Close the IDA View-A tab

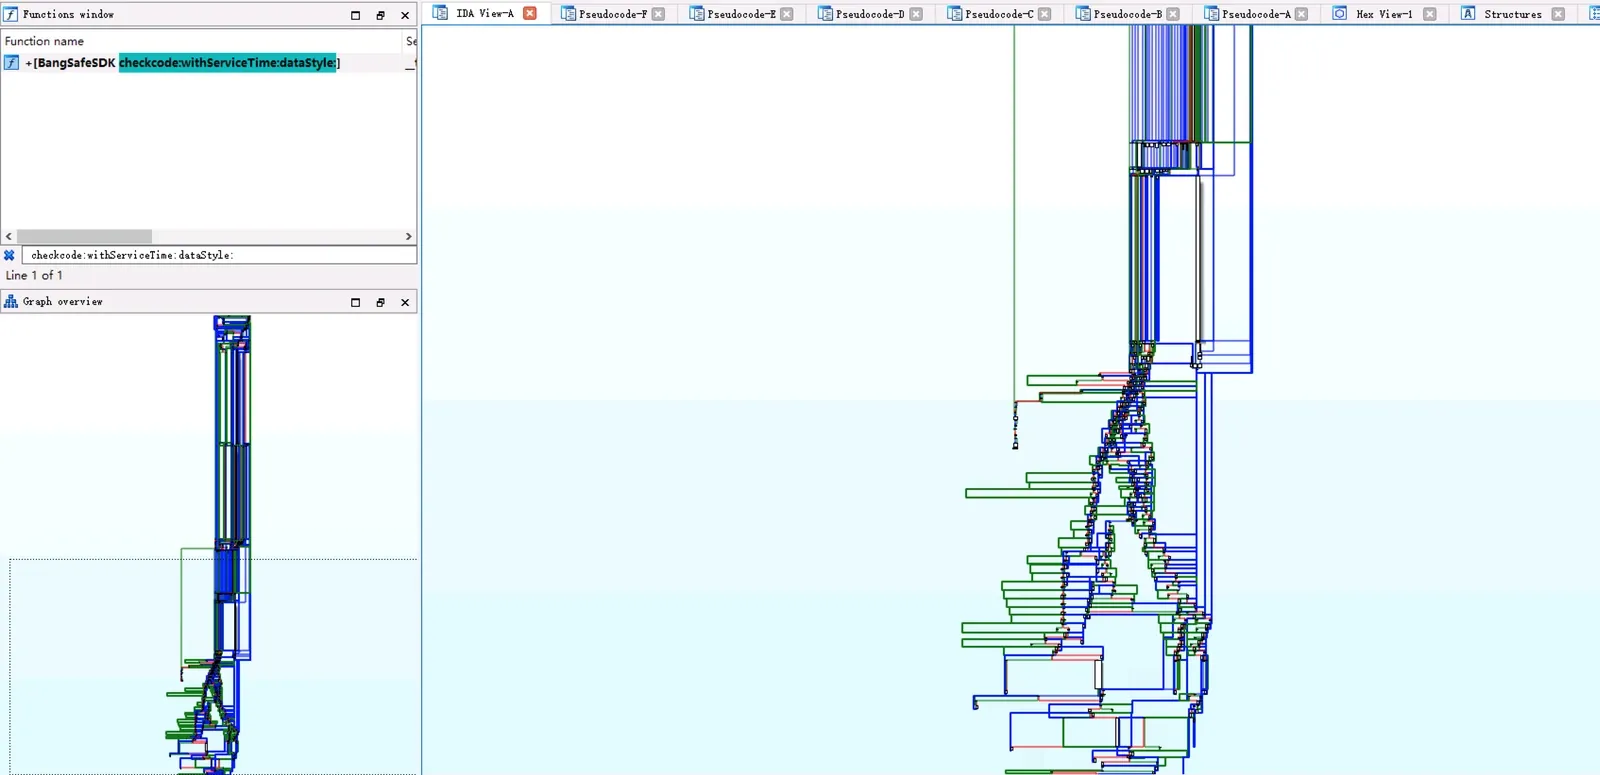530,13
